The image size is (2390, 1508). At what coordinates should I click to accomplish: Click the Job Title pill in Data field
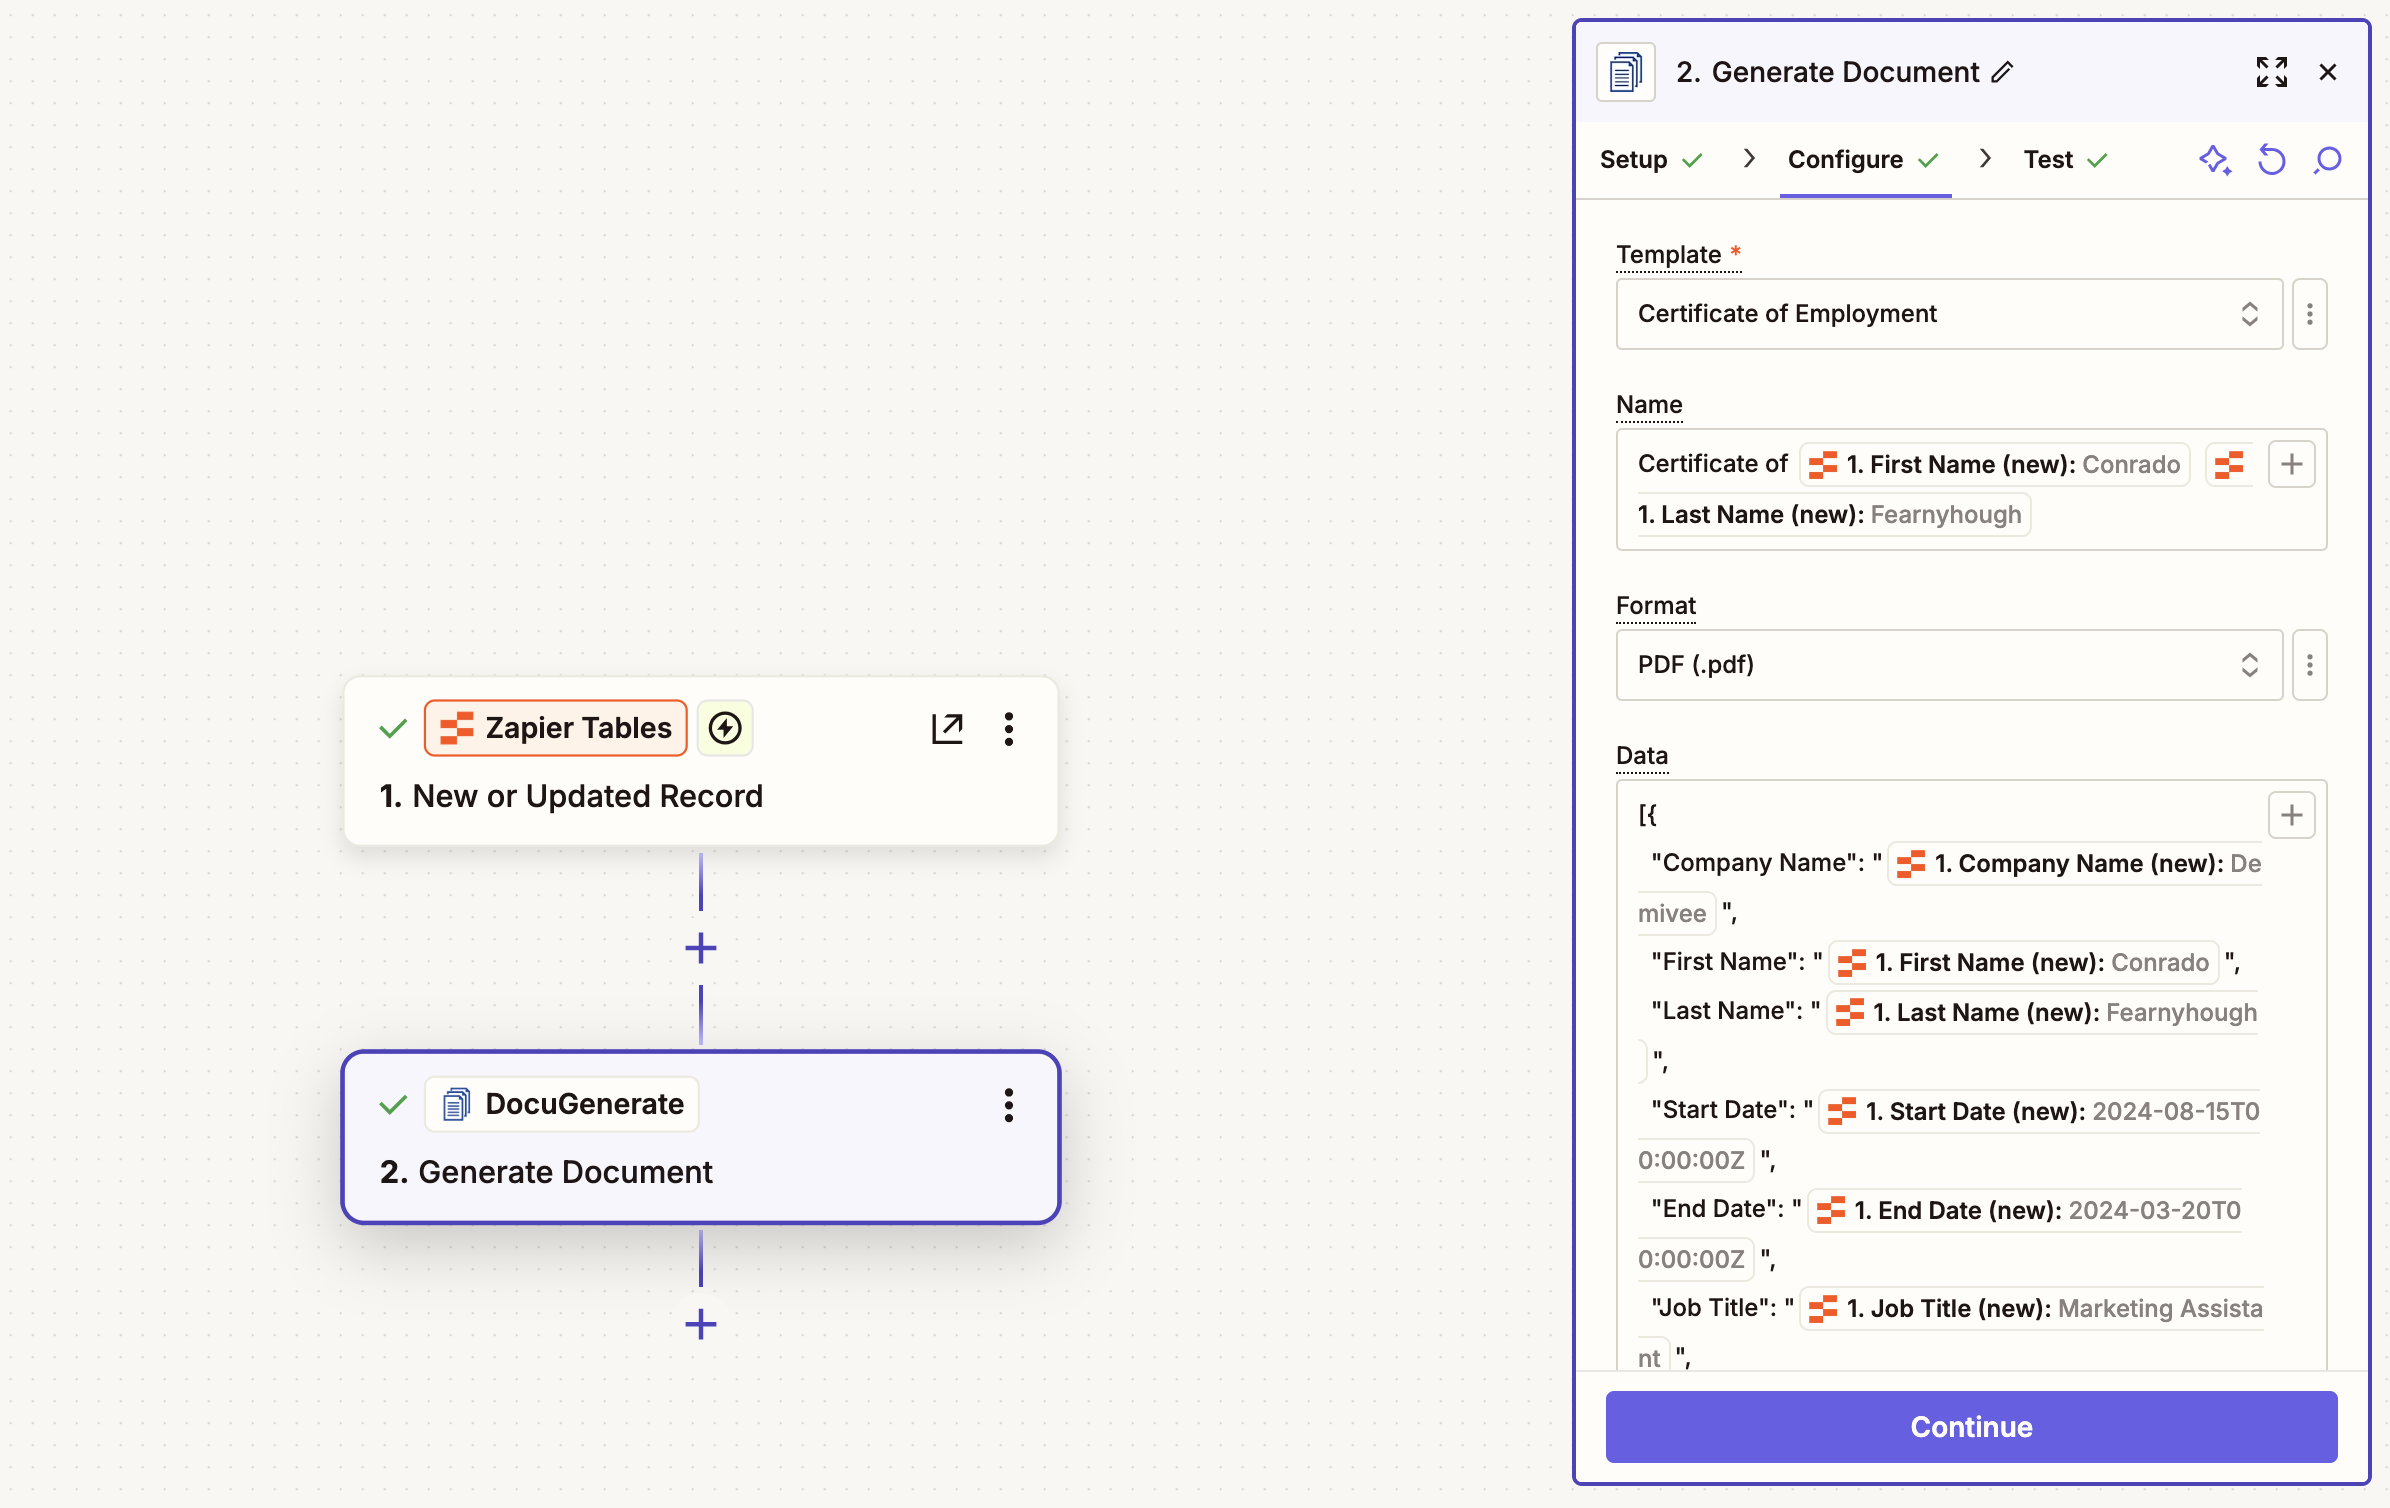[x=2031, y=1309]
